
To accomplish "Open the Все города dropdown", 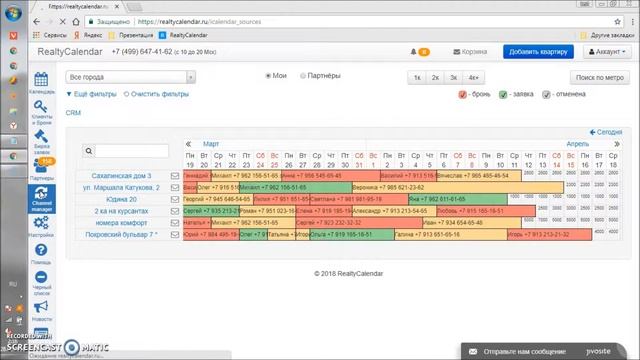I will tap(131, 77).
